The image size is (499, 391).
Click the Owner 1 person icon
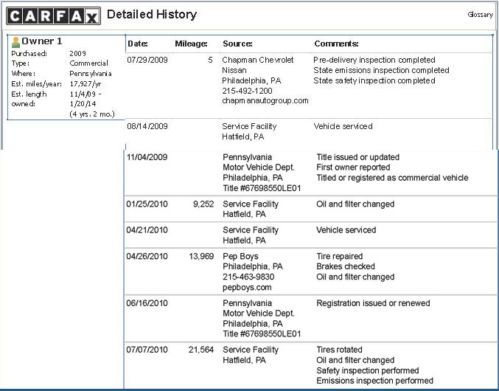coord(16,42)
